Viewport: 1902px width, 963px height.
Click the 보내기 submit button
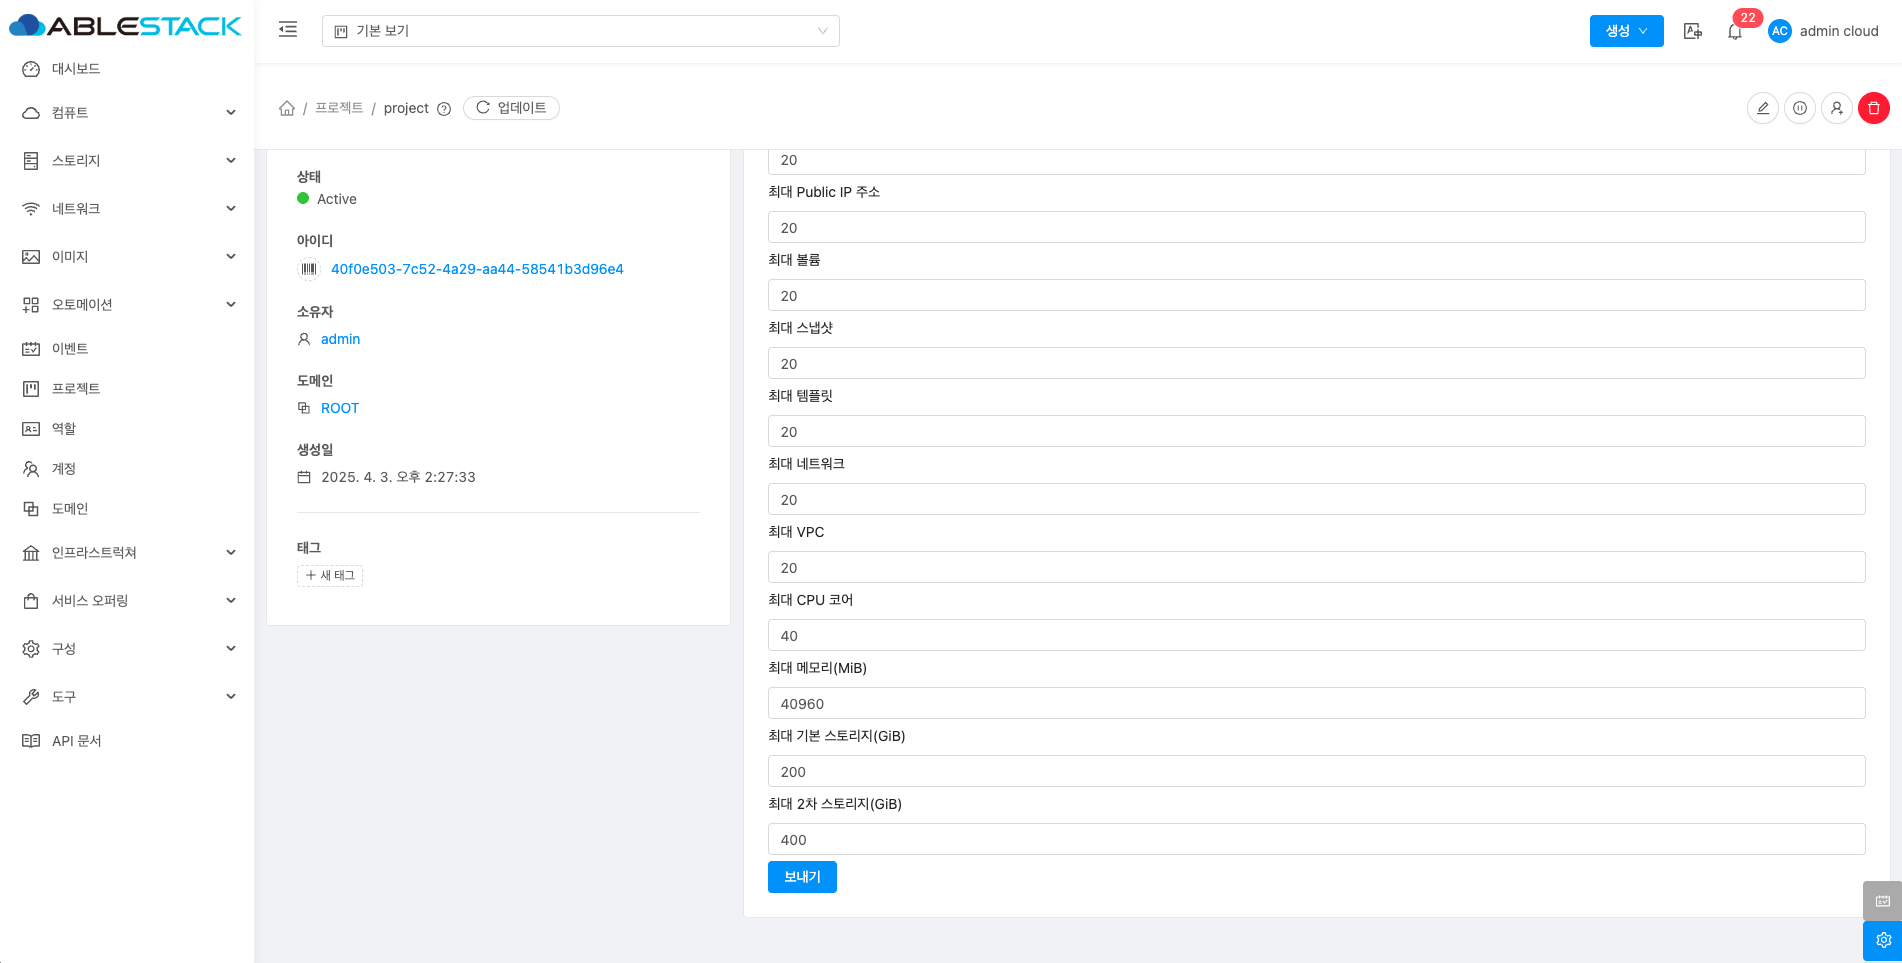(802, 877)
